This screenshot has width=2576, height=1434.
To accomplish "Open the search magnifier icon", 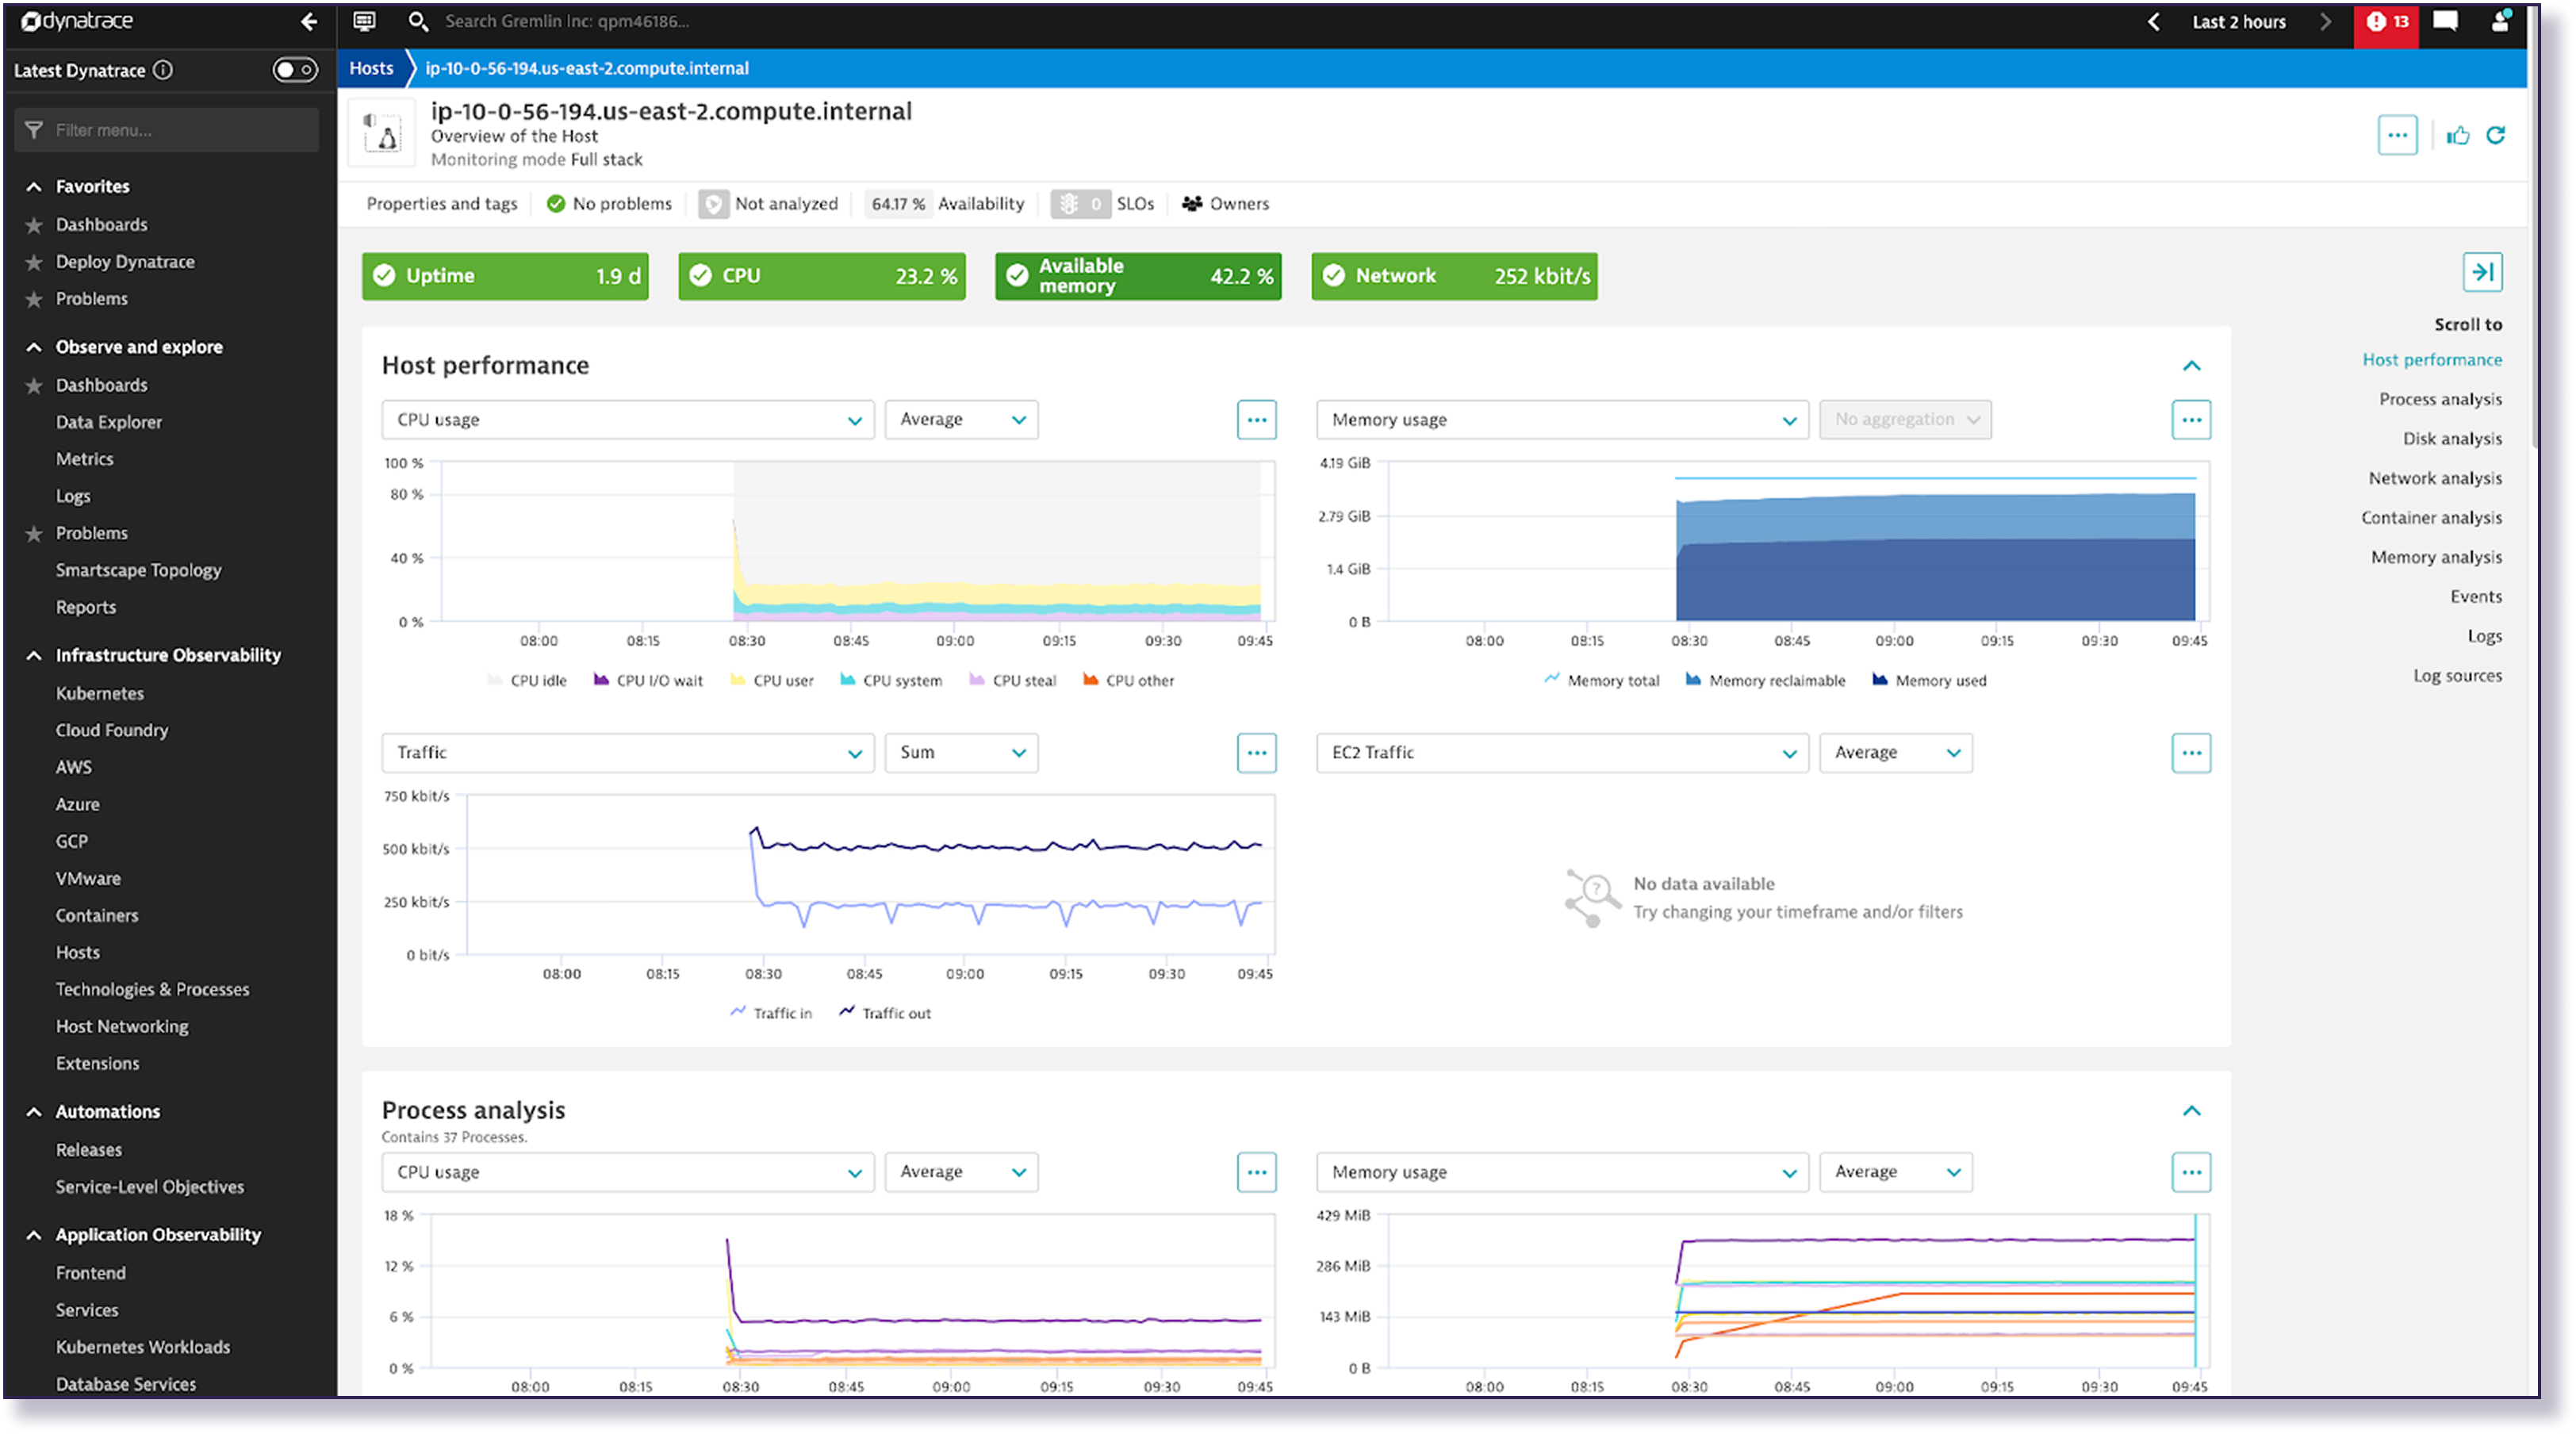I will coord(418,22).
